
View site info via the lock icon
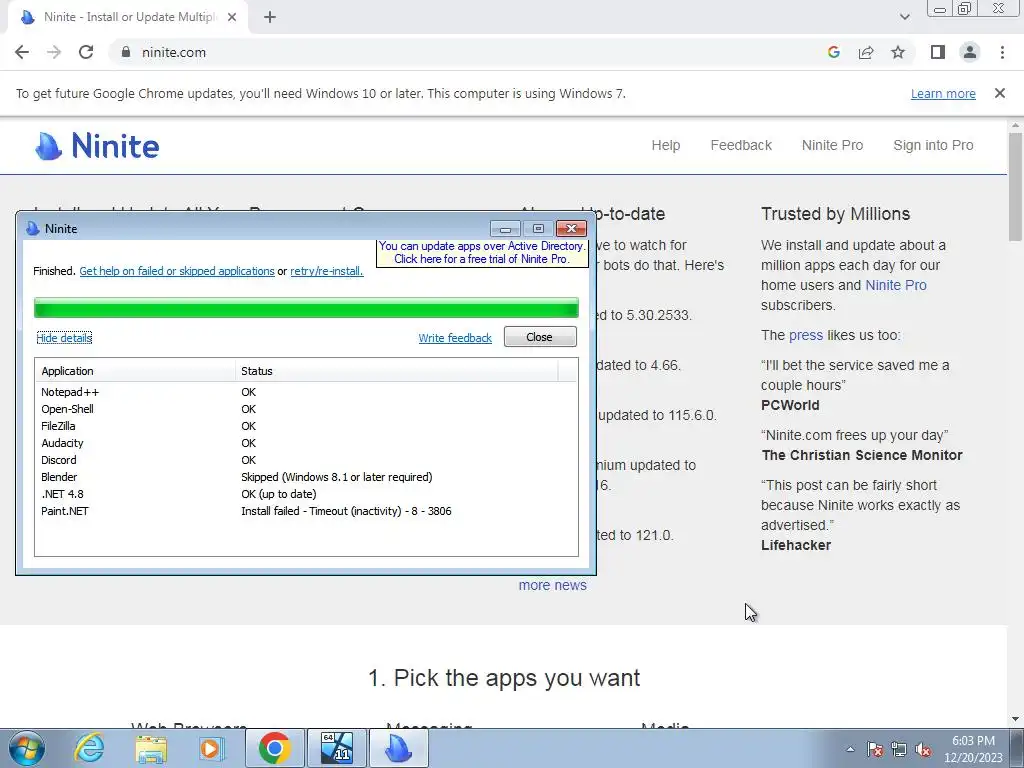[x=126, y=52]
